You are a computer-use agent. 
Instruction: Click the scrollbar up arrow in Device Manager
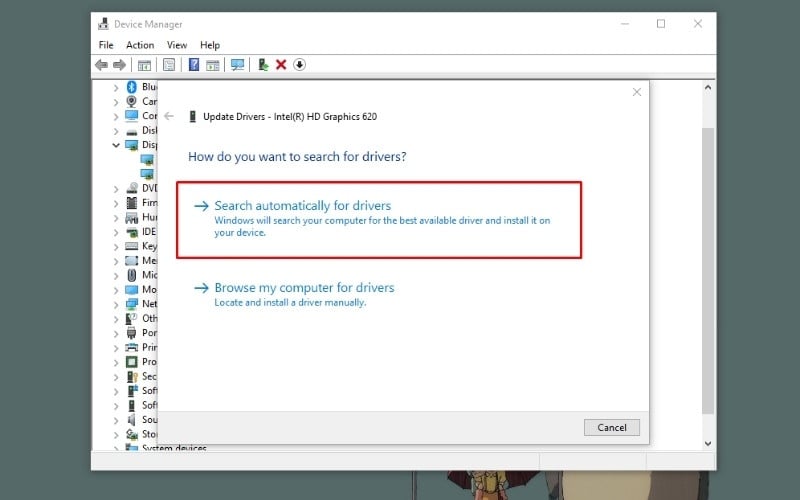click(x=708, y=87)
